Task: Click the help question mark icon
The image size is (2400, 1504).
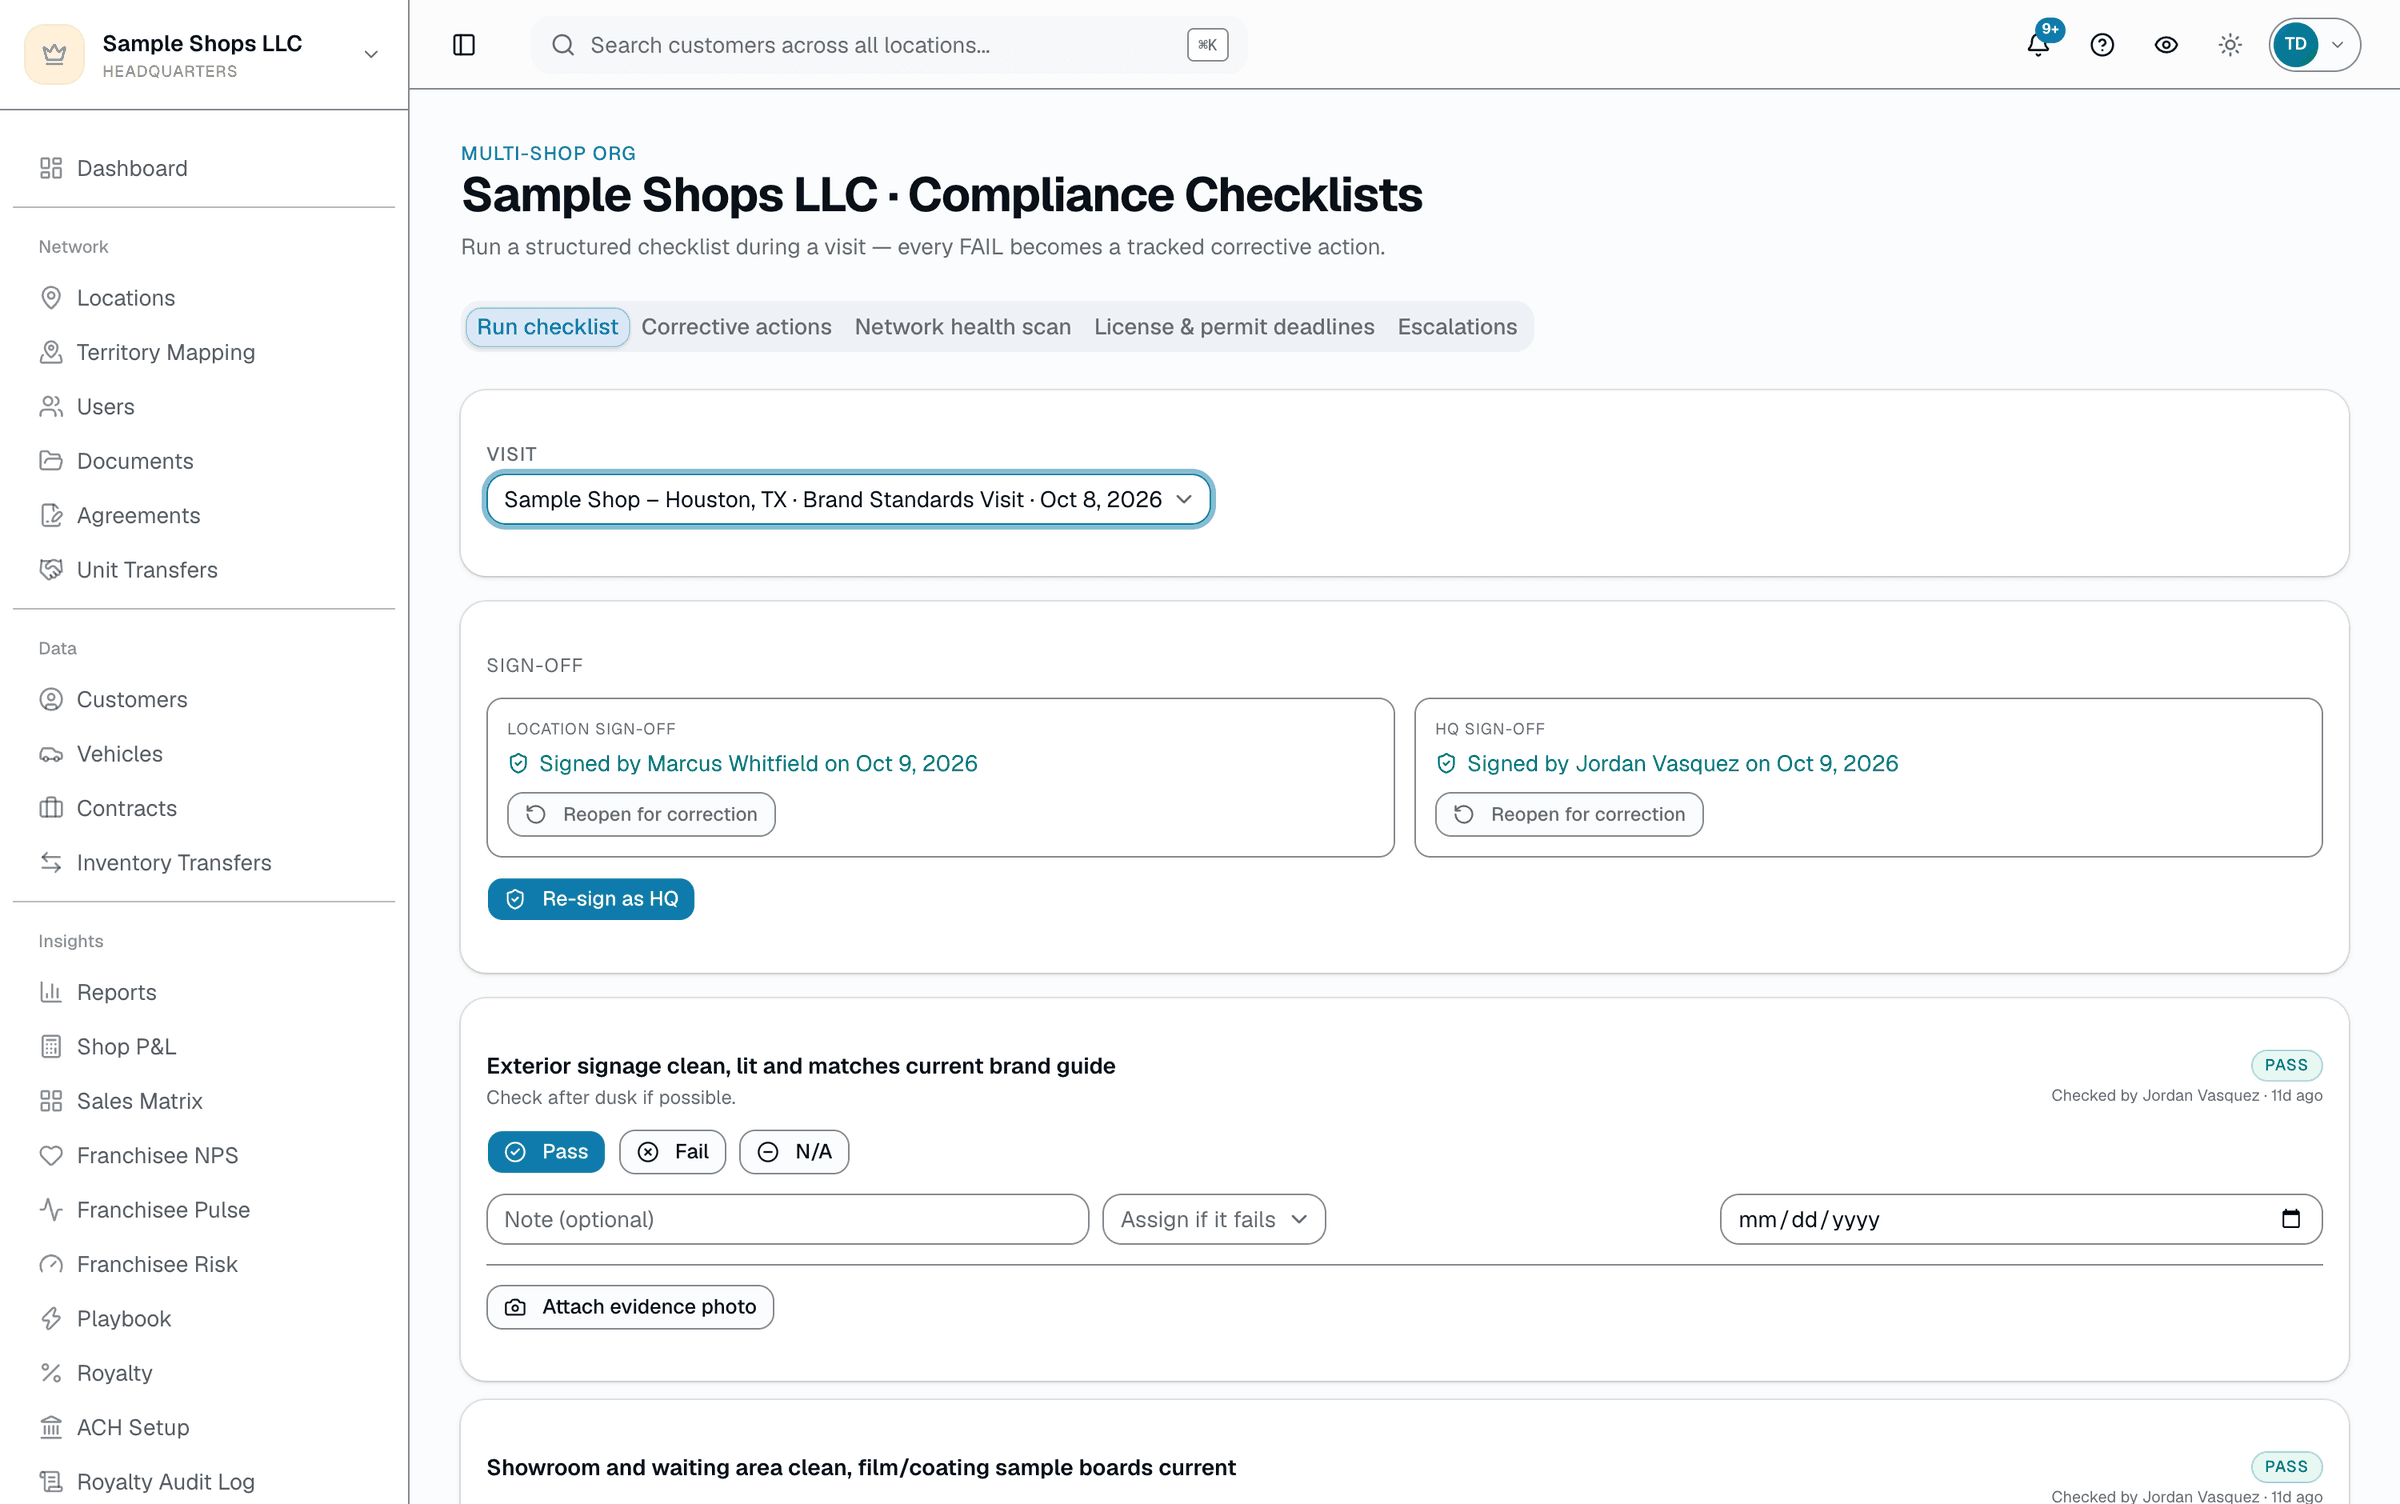Action: point(2102,45)
